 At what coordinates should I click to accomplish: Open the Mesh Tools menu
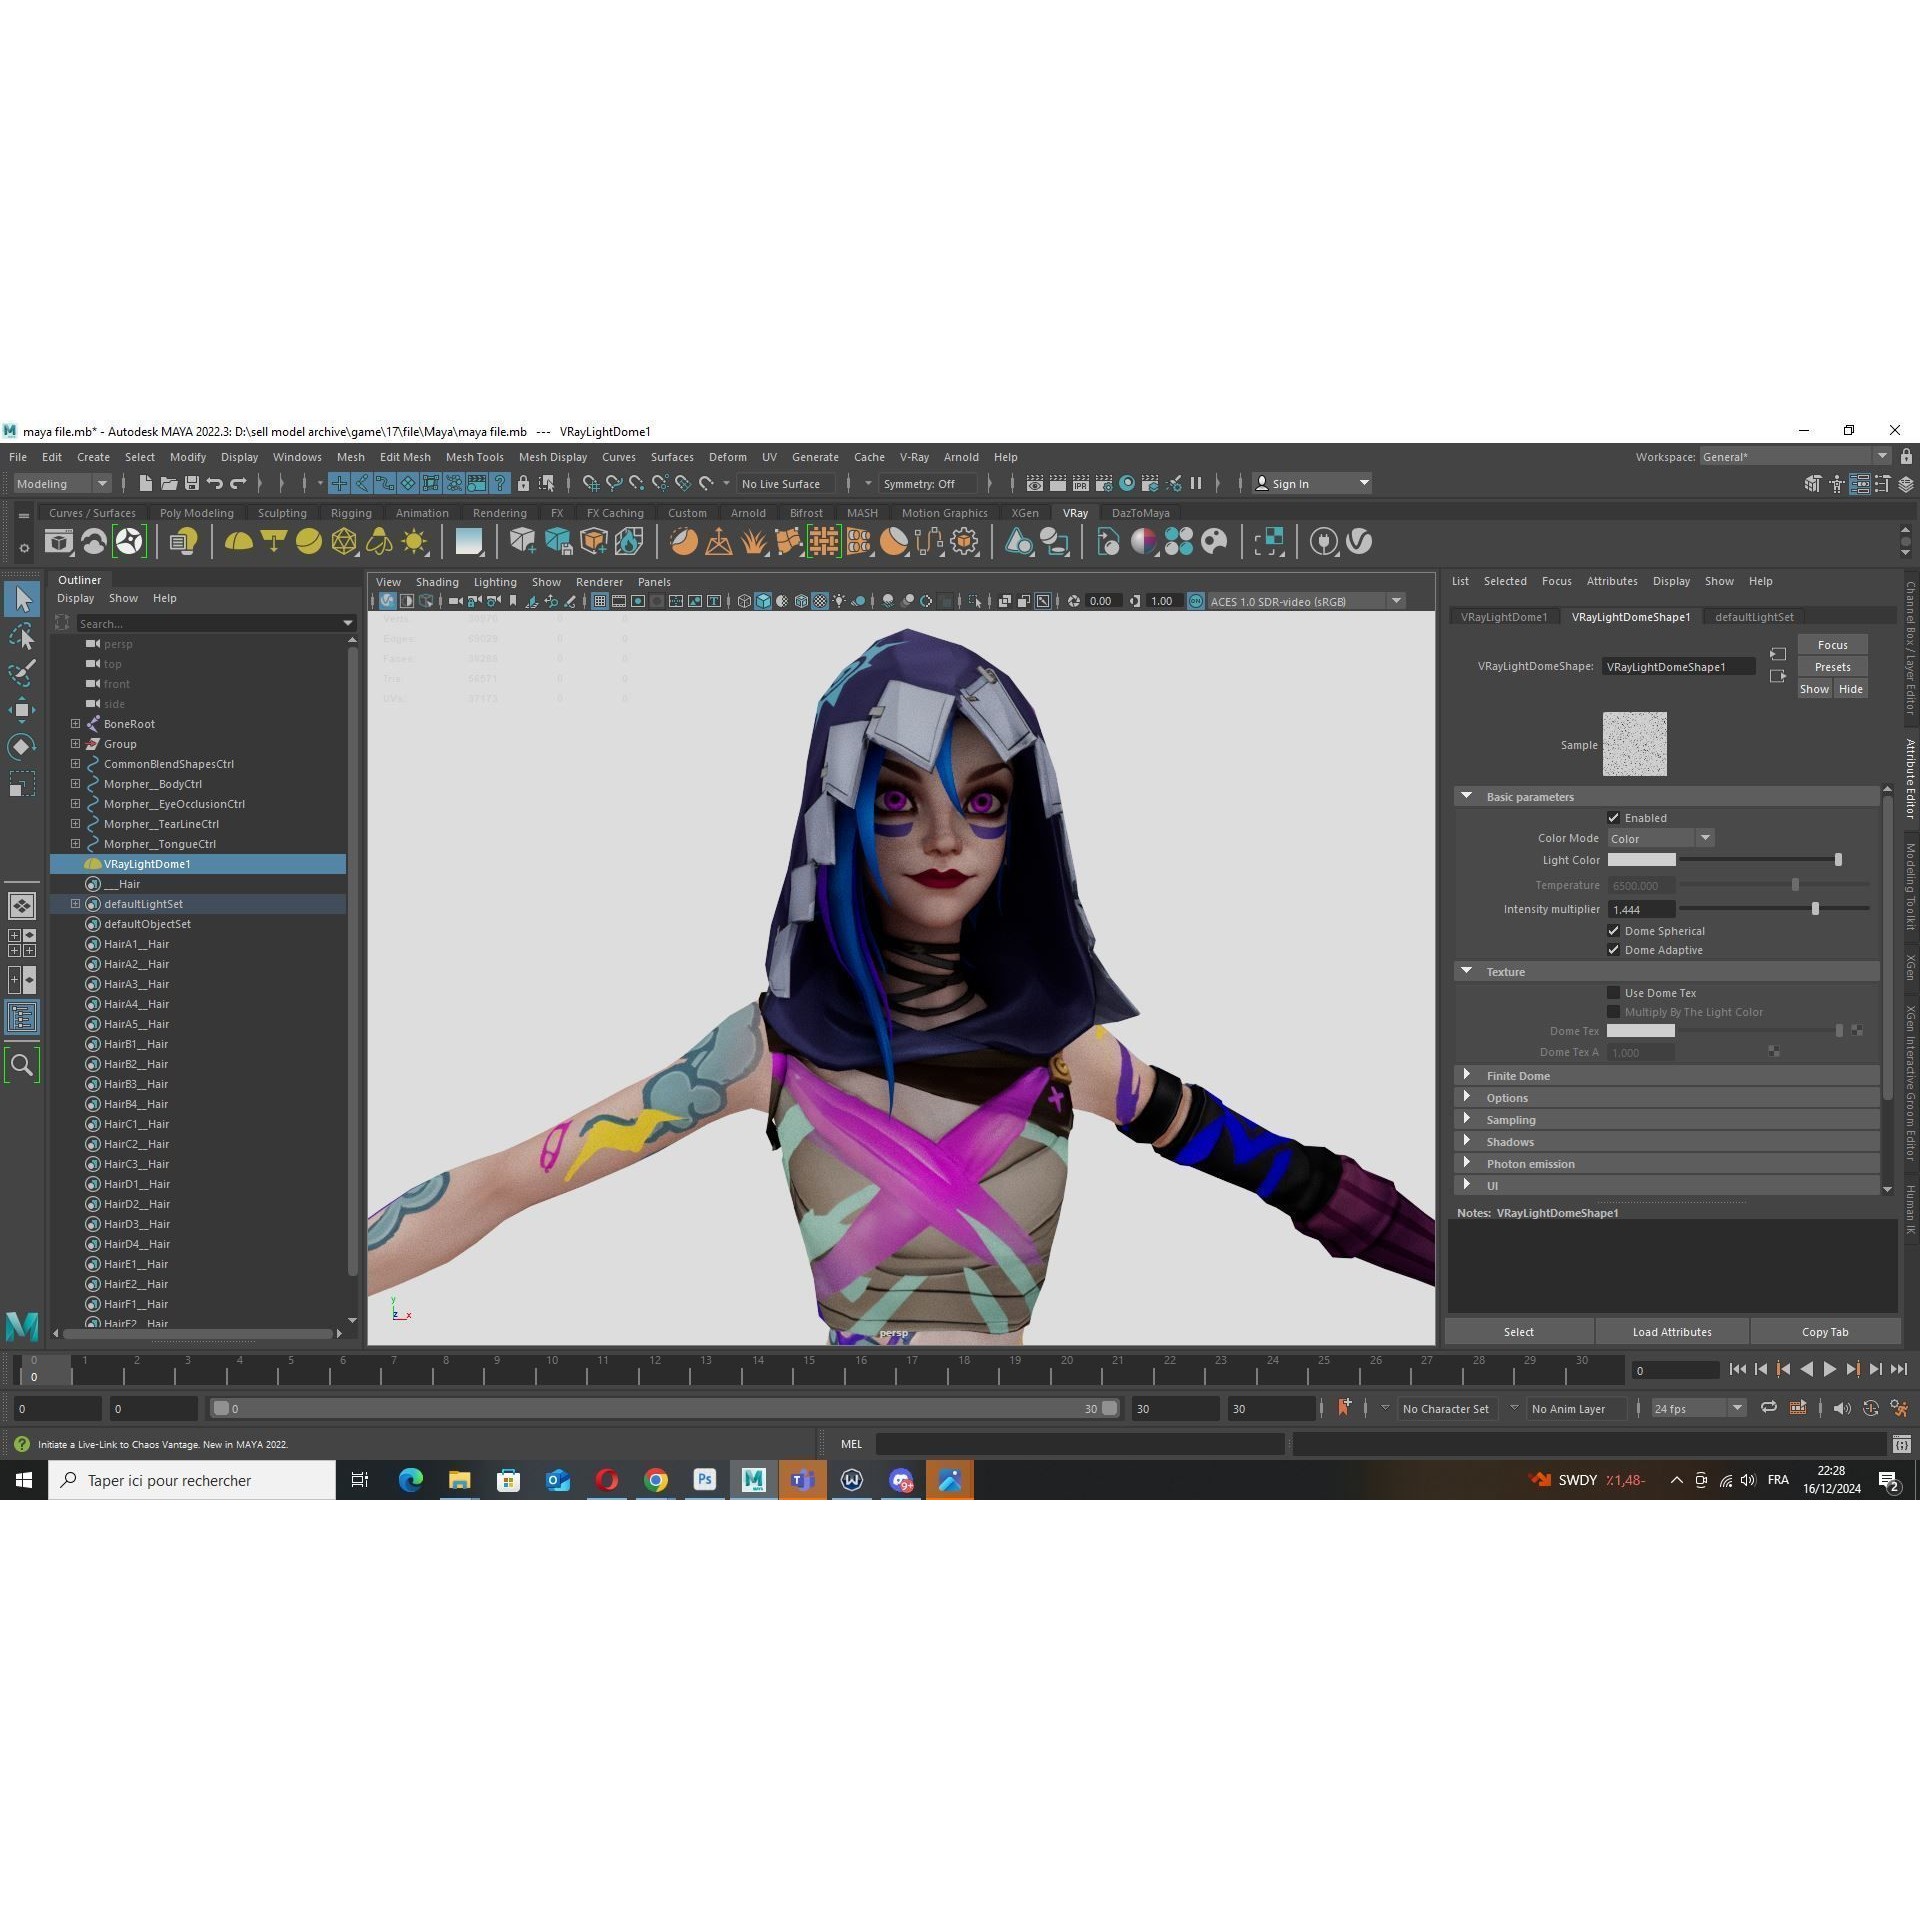pos(474,457)
